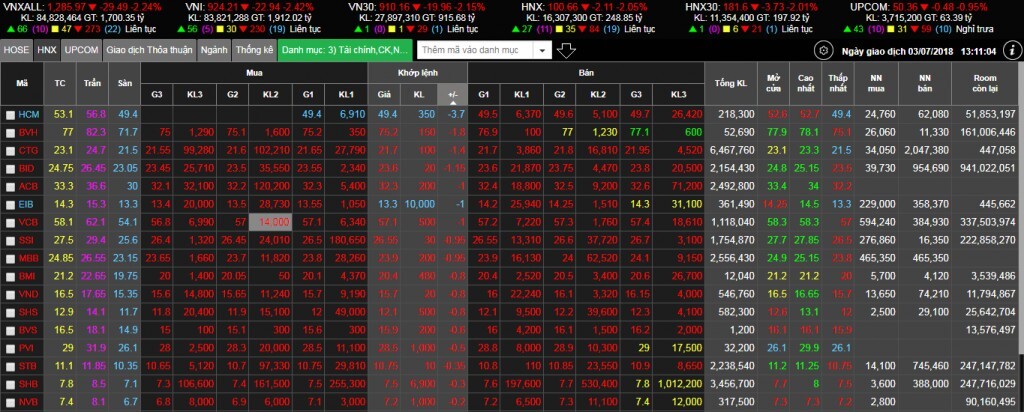
Task: Click the 'Mã' column header
Action: point(22,81)
